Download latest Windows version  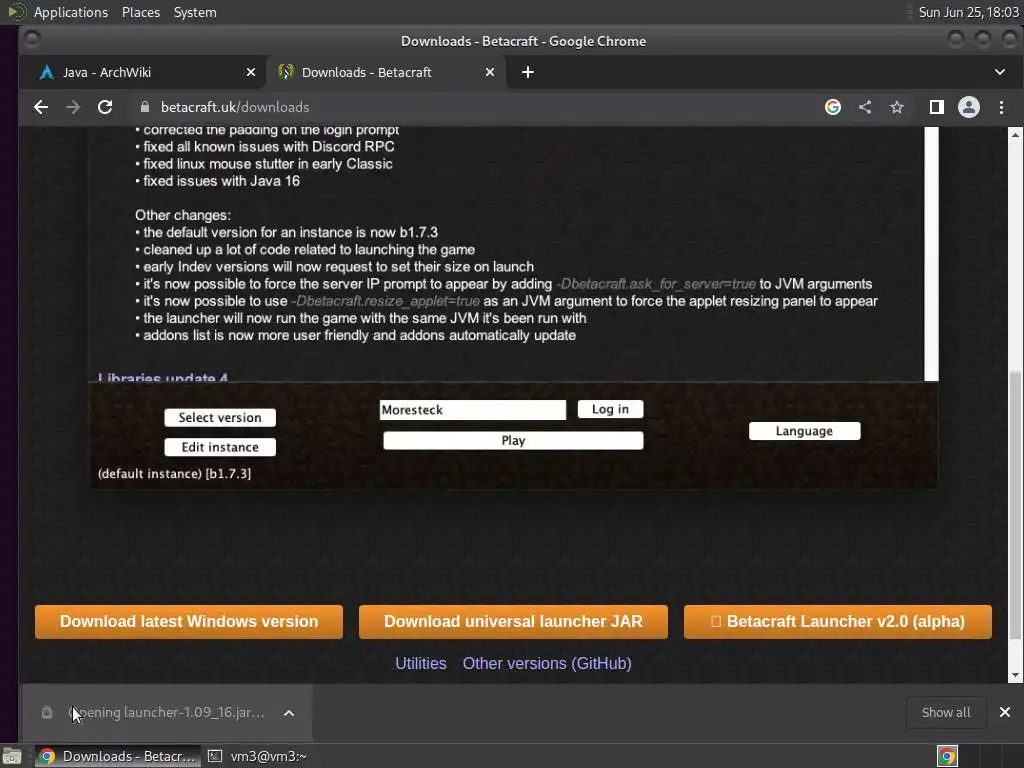[189, 621]
